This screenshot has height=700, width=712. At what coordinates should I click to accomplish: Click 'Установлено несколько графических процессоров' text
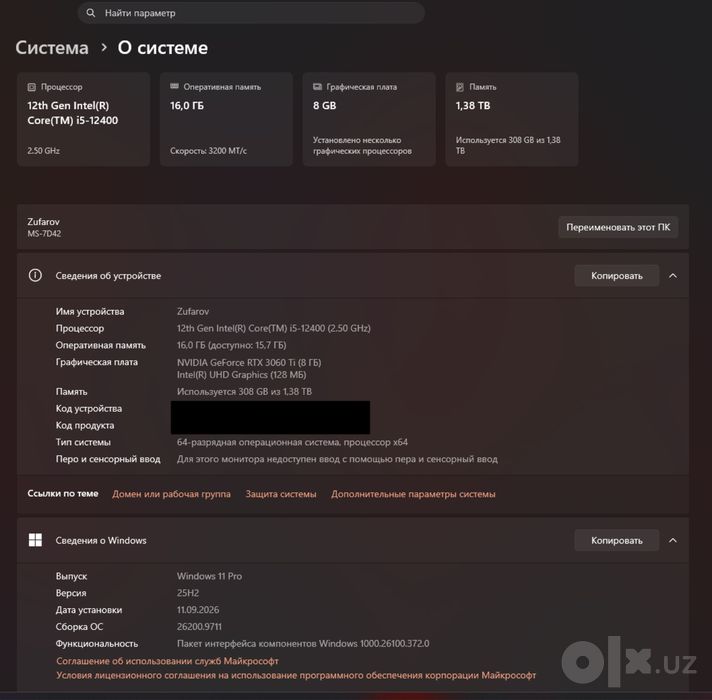tap(362, 145)
